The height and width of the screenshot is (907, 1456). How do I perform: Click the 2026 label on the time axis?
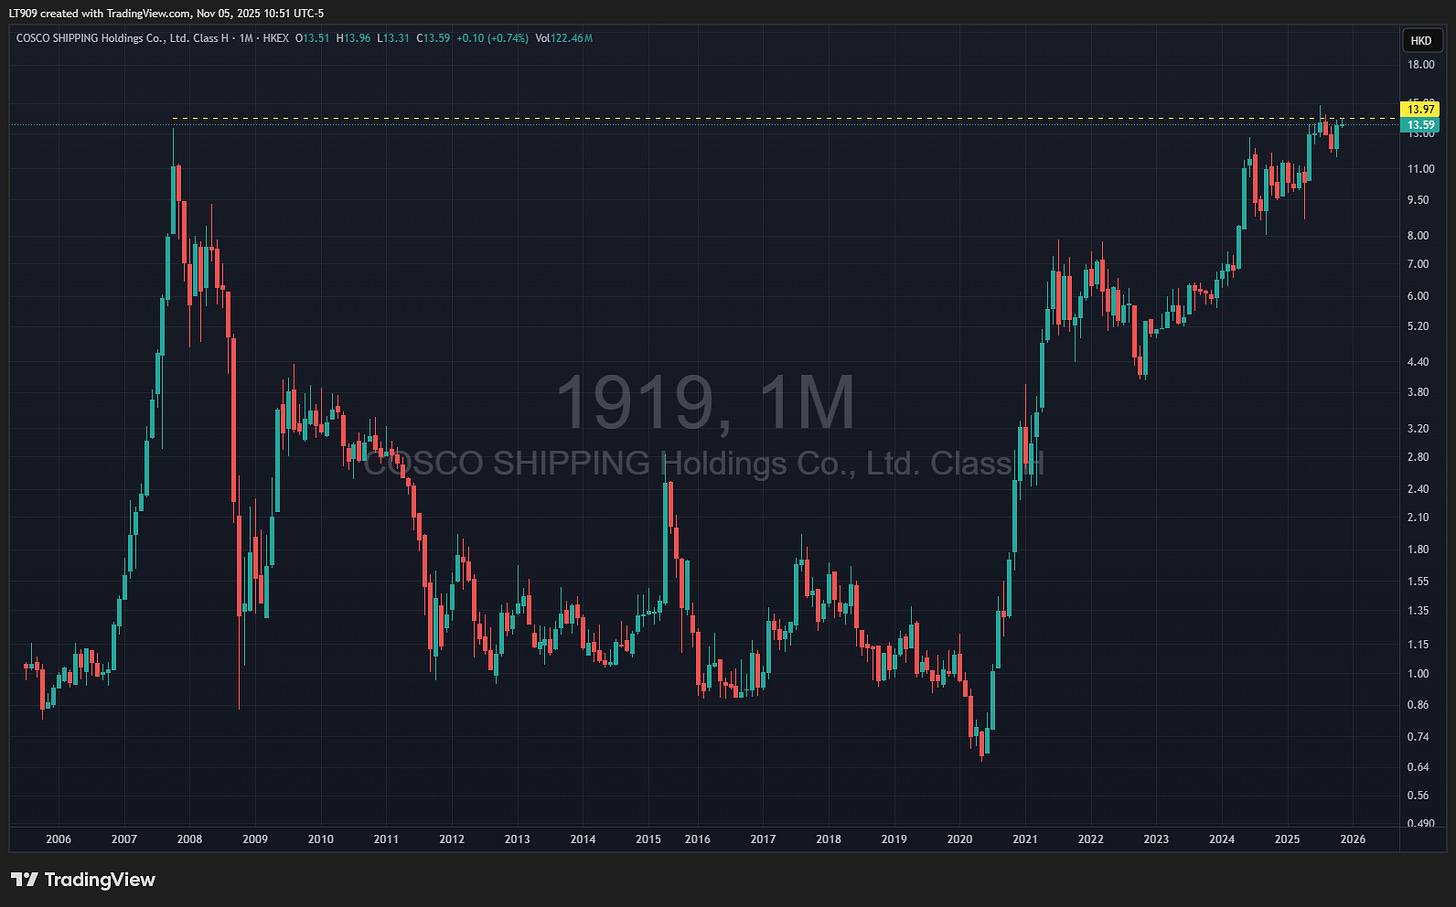[x=1353, y=839]
